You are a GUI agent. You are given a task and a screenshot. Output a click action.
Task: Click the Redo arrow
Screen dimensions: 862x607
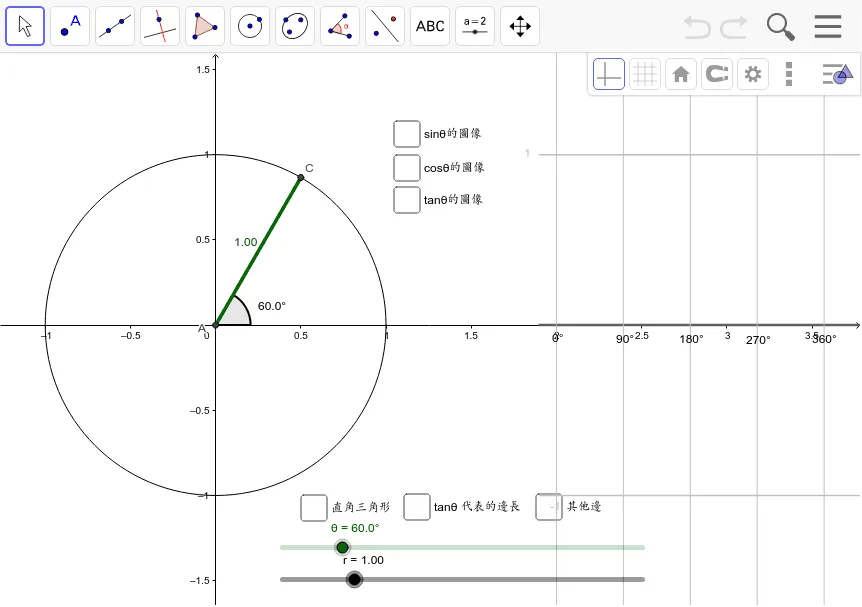pyautogui.click(x=734, y=26)
